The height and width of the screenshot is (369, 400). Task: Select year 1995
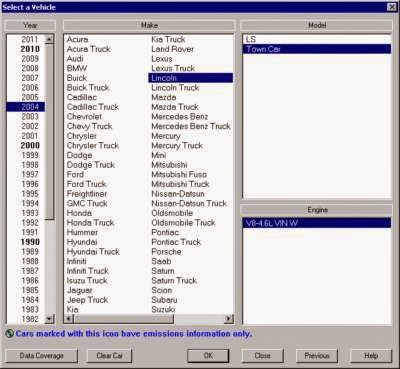(30, 194)
